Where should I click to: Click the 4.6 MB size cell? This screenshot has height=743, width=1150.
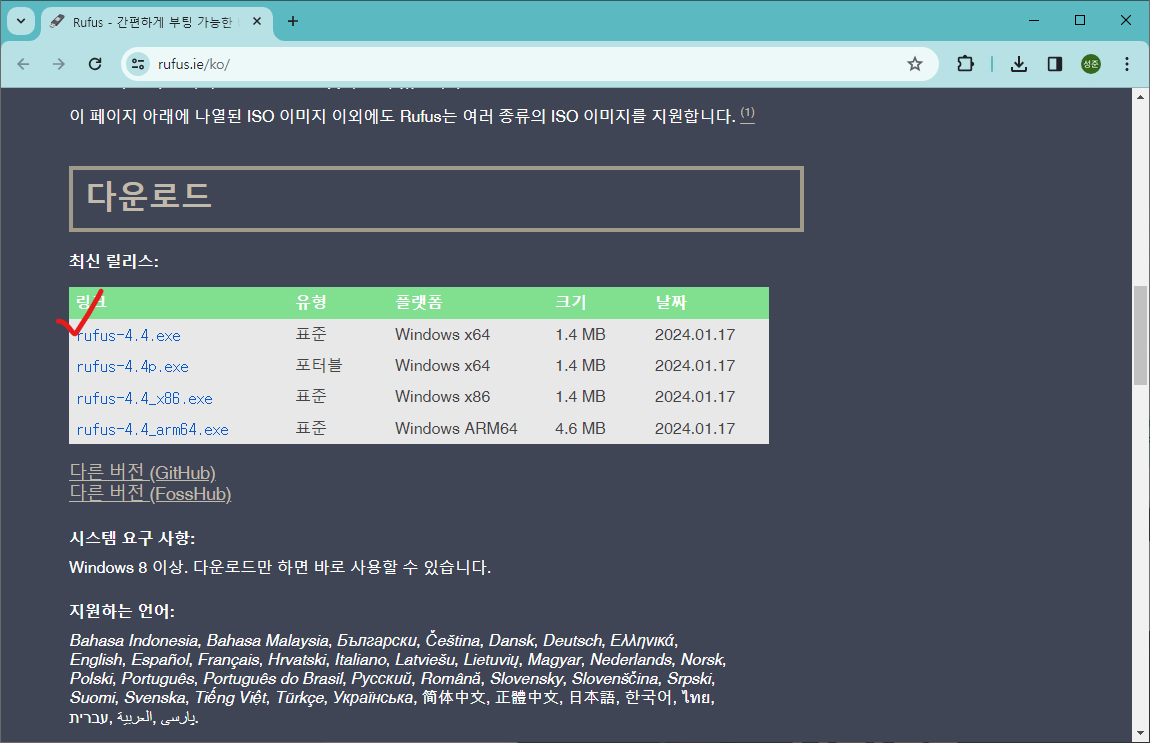(580, 428)
